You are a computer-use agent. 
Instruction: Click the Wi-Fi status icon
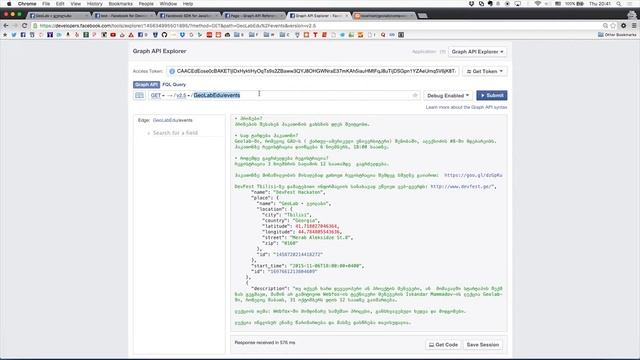click(x=538, y=4)
